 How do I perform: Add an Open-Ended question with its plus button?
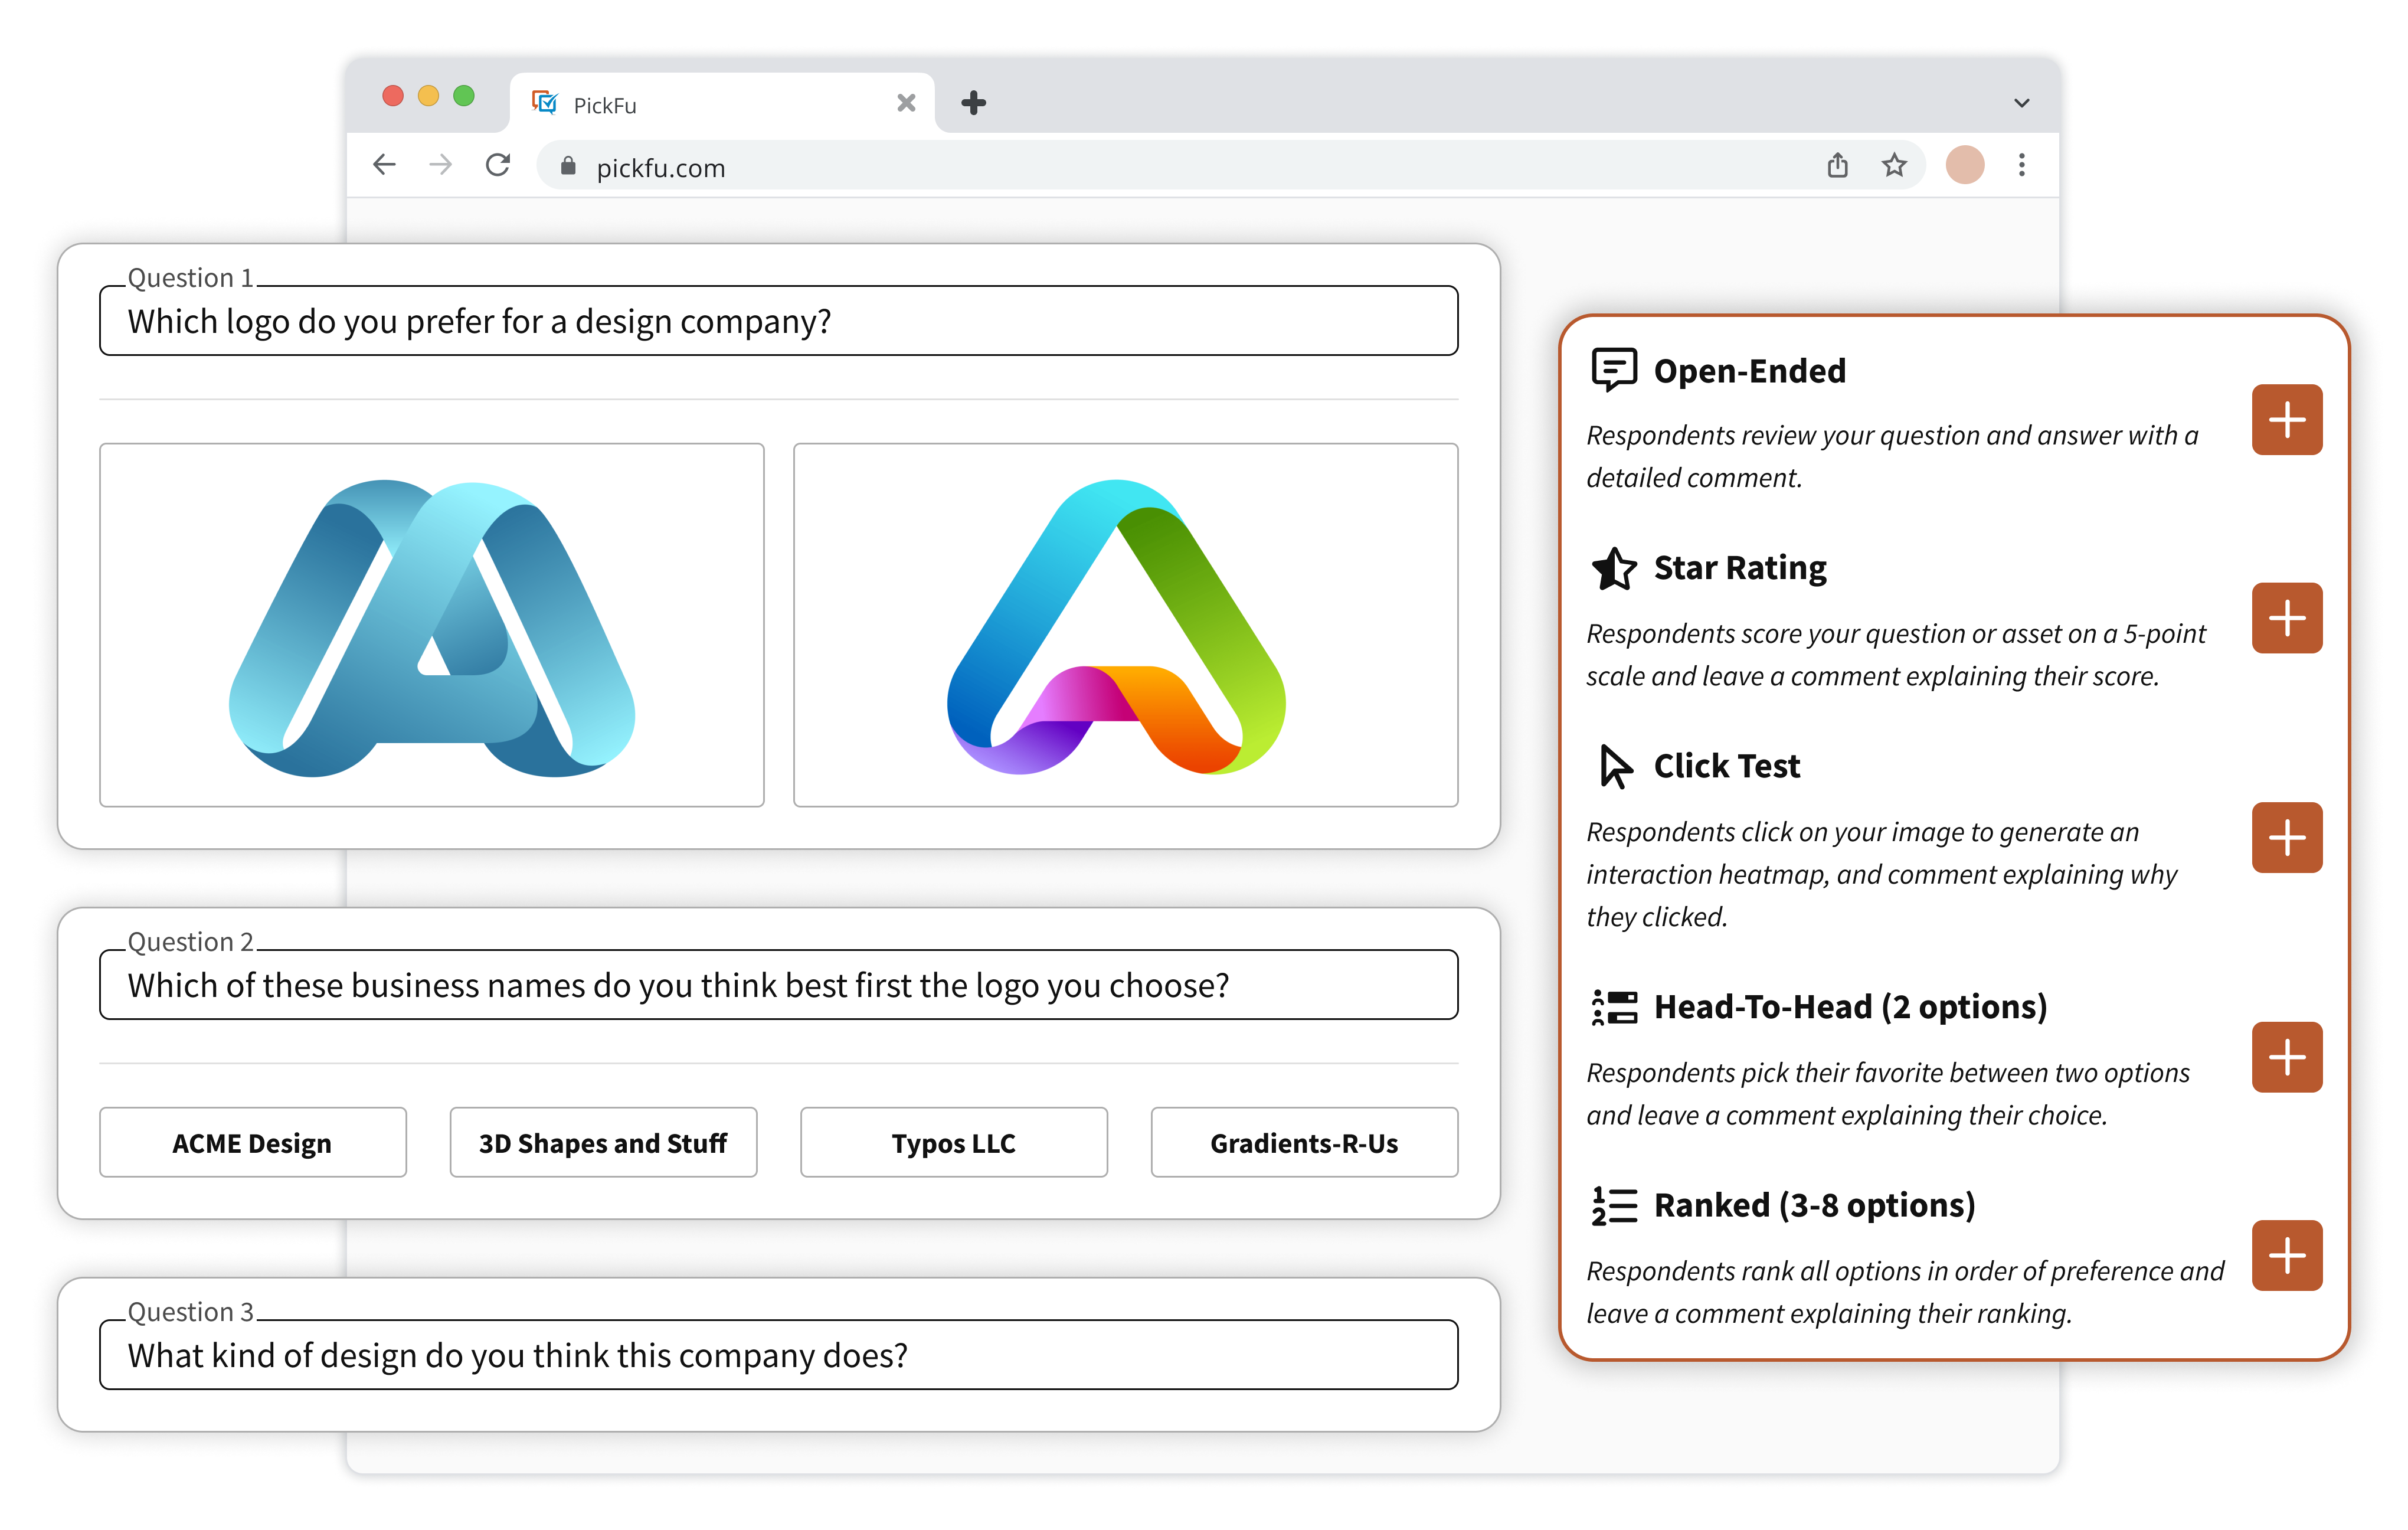[x=2287, y=420]
